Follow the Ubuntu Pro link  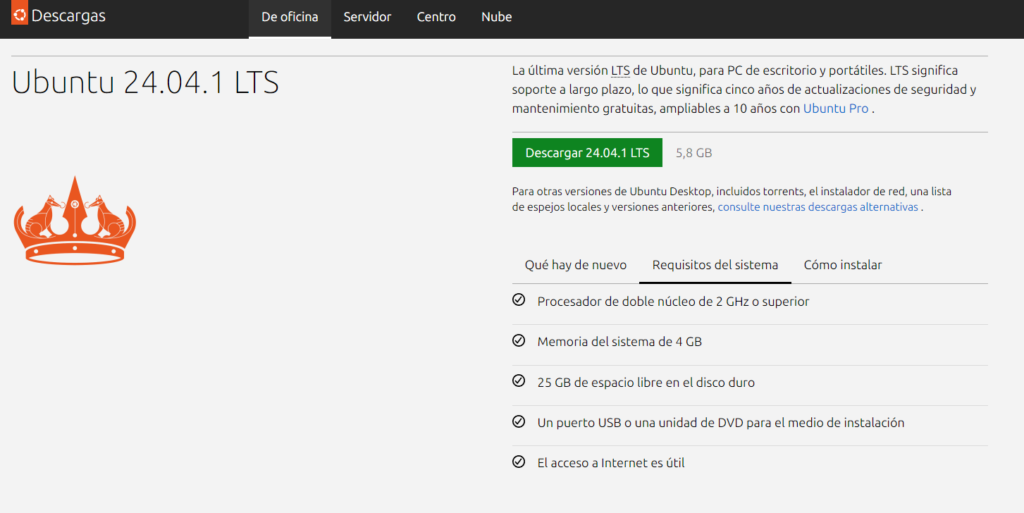coord(835,108)
